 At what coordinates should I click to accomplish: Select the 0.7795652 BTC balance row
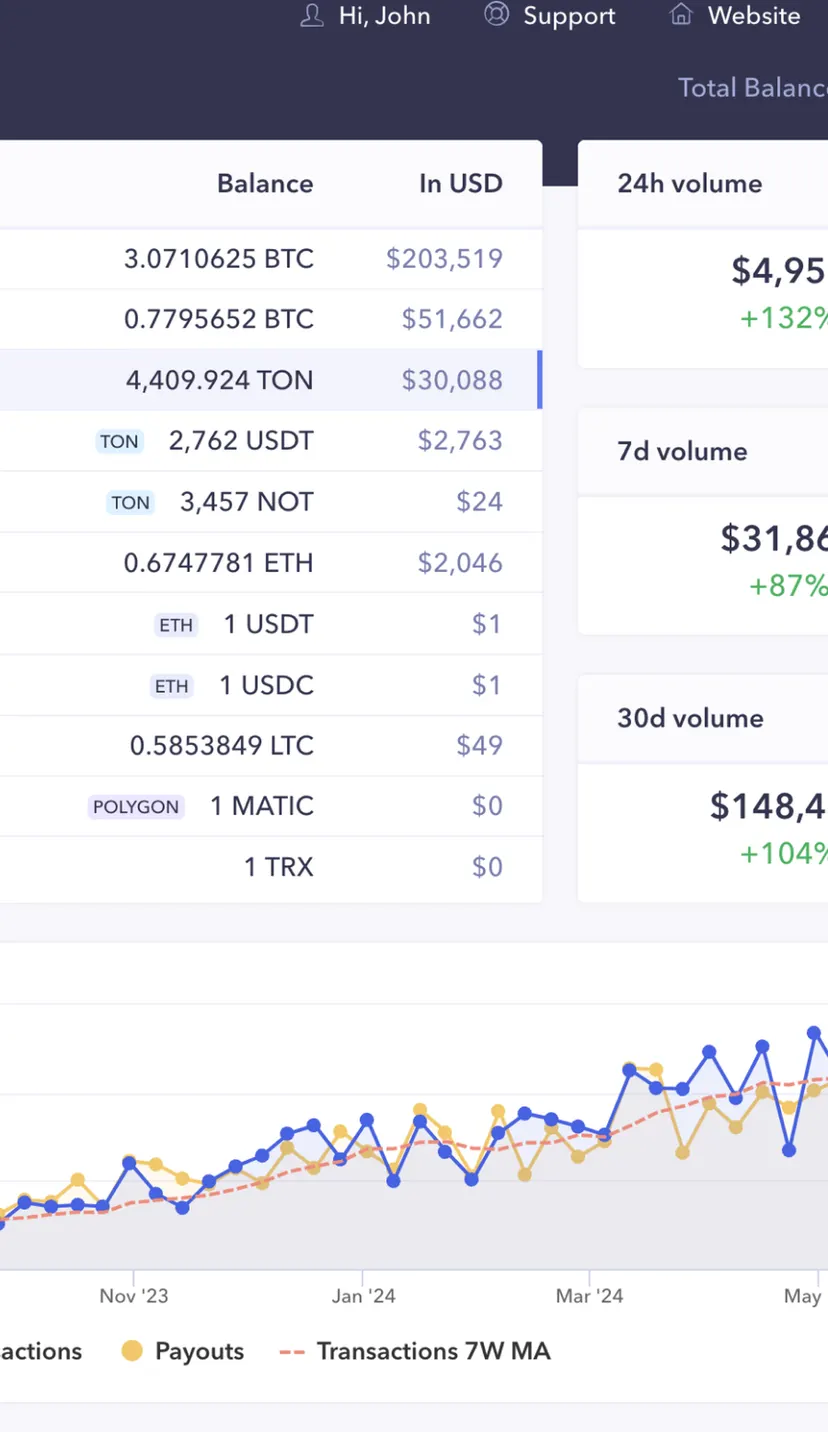(x=271, y=320)
